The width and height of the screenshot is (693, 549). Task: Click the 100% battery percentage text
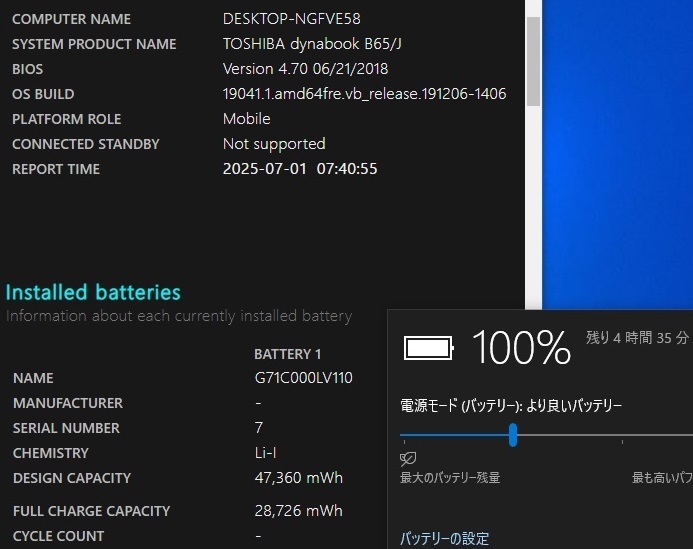pyautogui.click(x=522, y=348)
